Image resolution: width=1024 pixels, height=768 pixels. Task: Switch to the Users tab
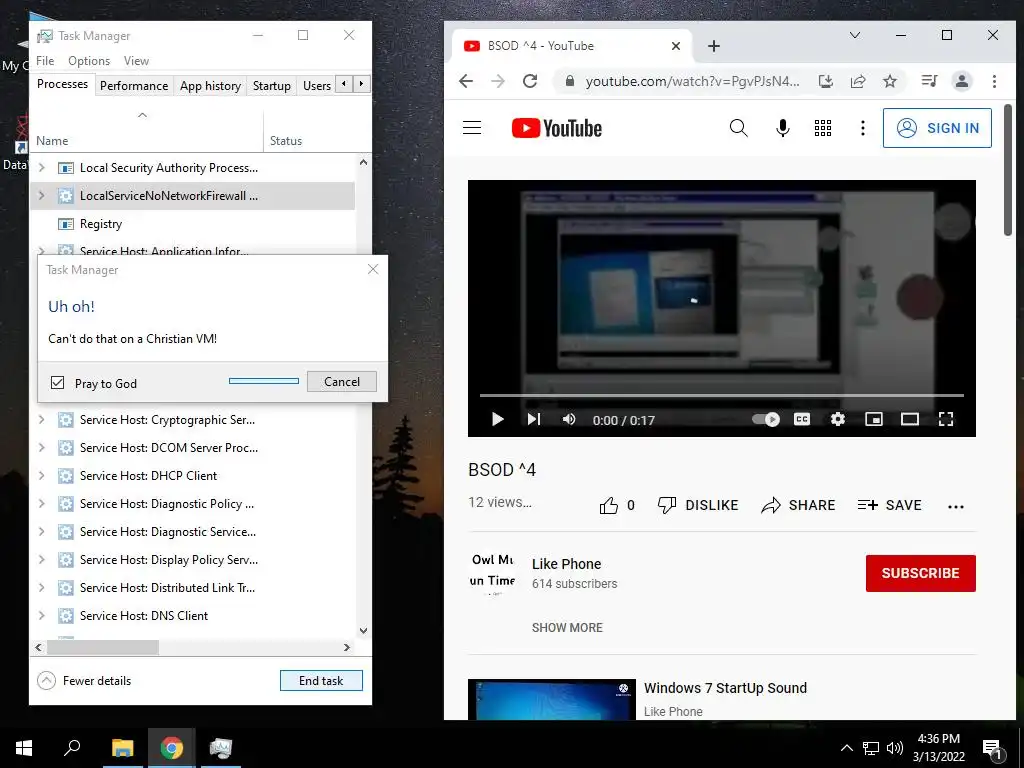coord(317,86)
